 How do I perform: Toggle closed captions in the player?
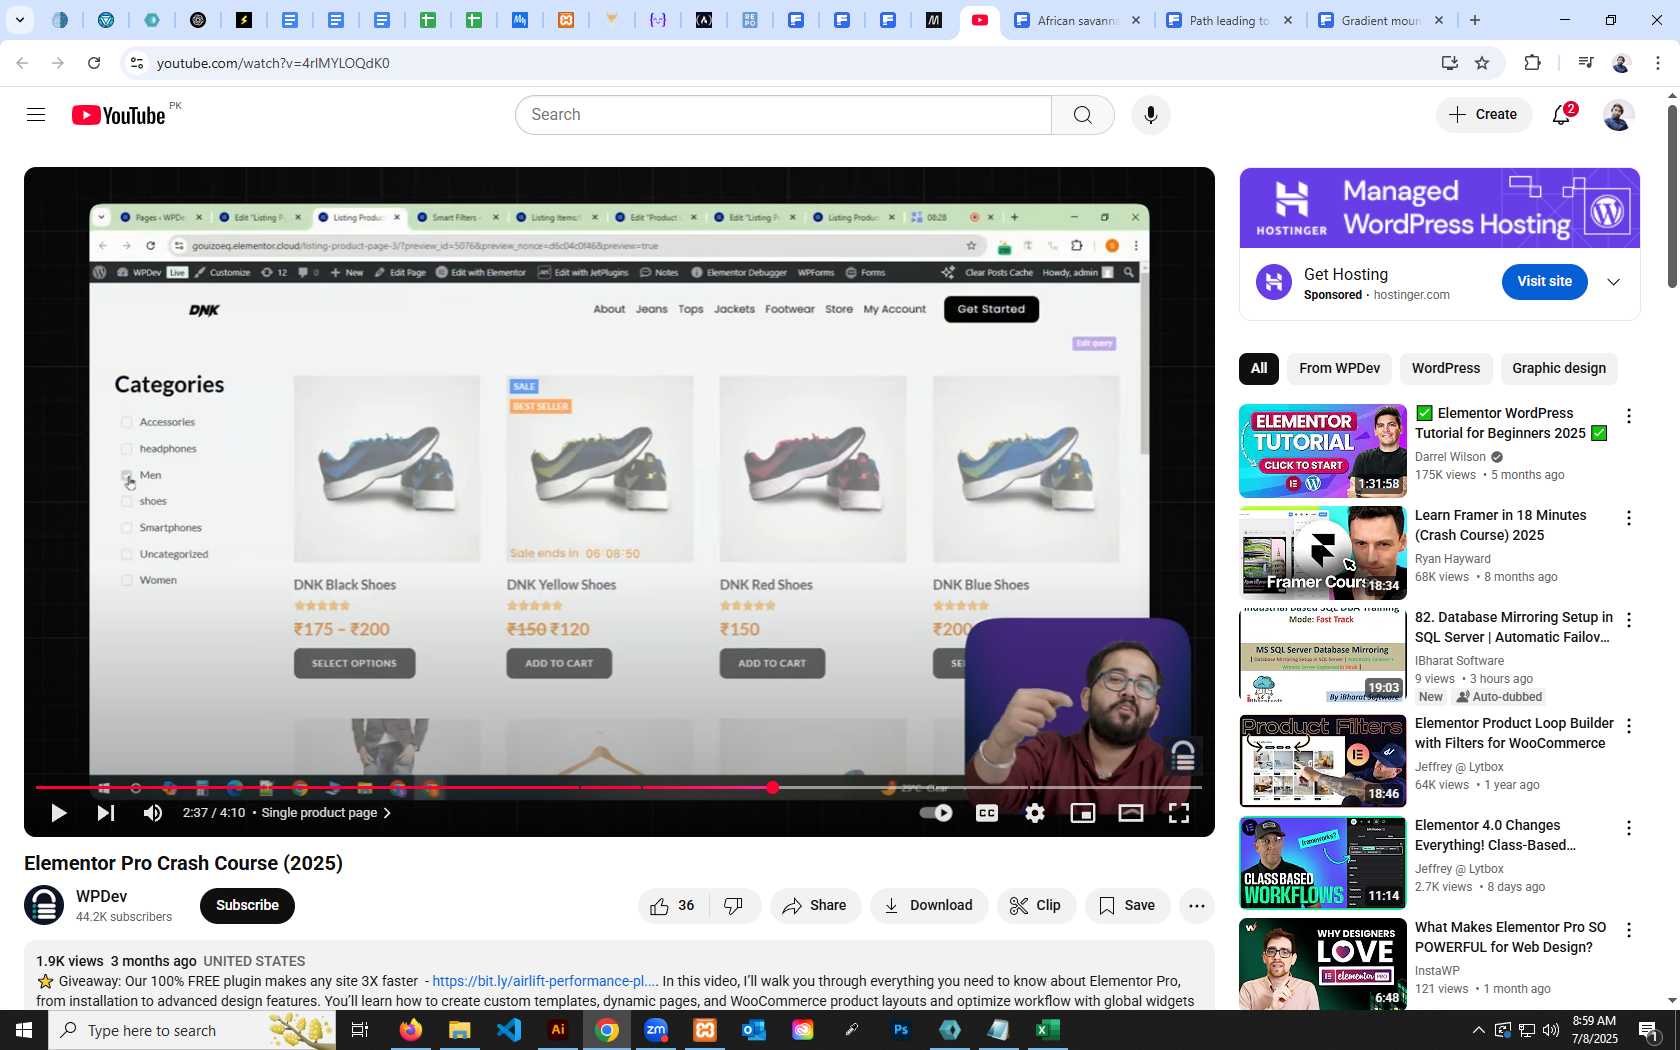987,813
